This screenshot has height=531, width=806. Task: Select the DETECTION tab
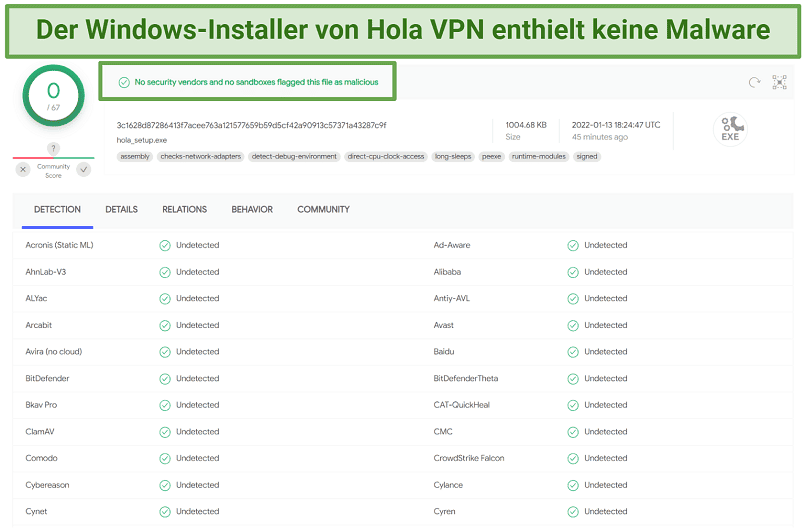click(x=57, y=210)
